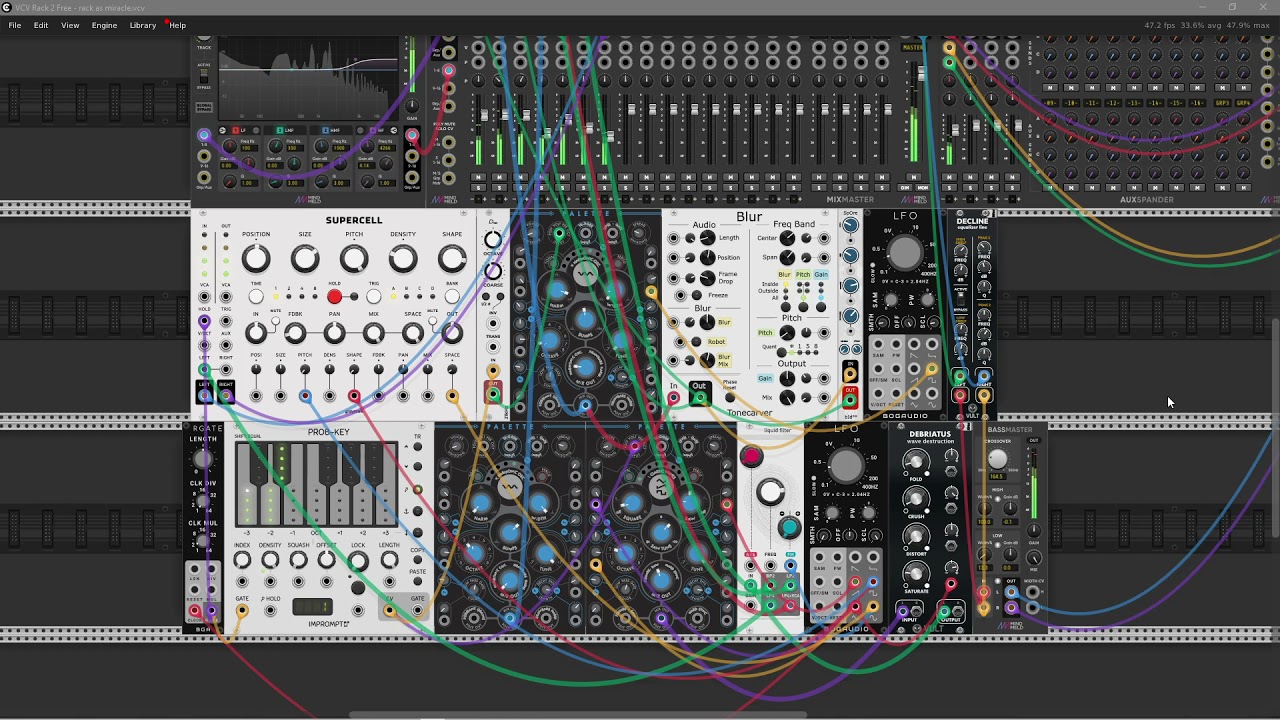Open the File menu

[15, 25]
